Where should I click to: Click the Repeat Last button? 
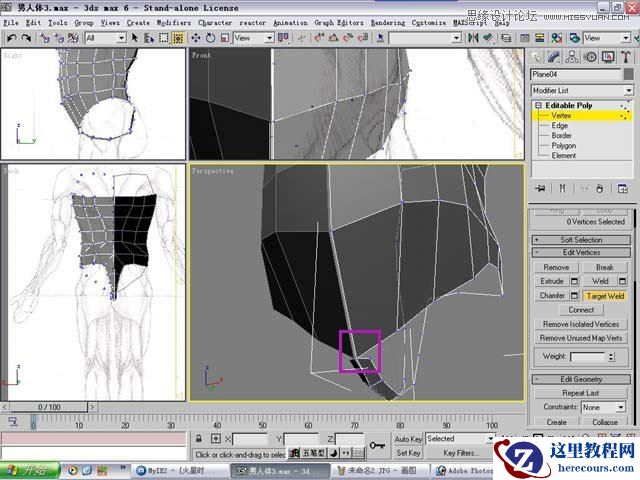point(580,393)
